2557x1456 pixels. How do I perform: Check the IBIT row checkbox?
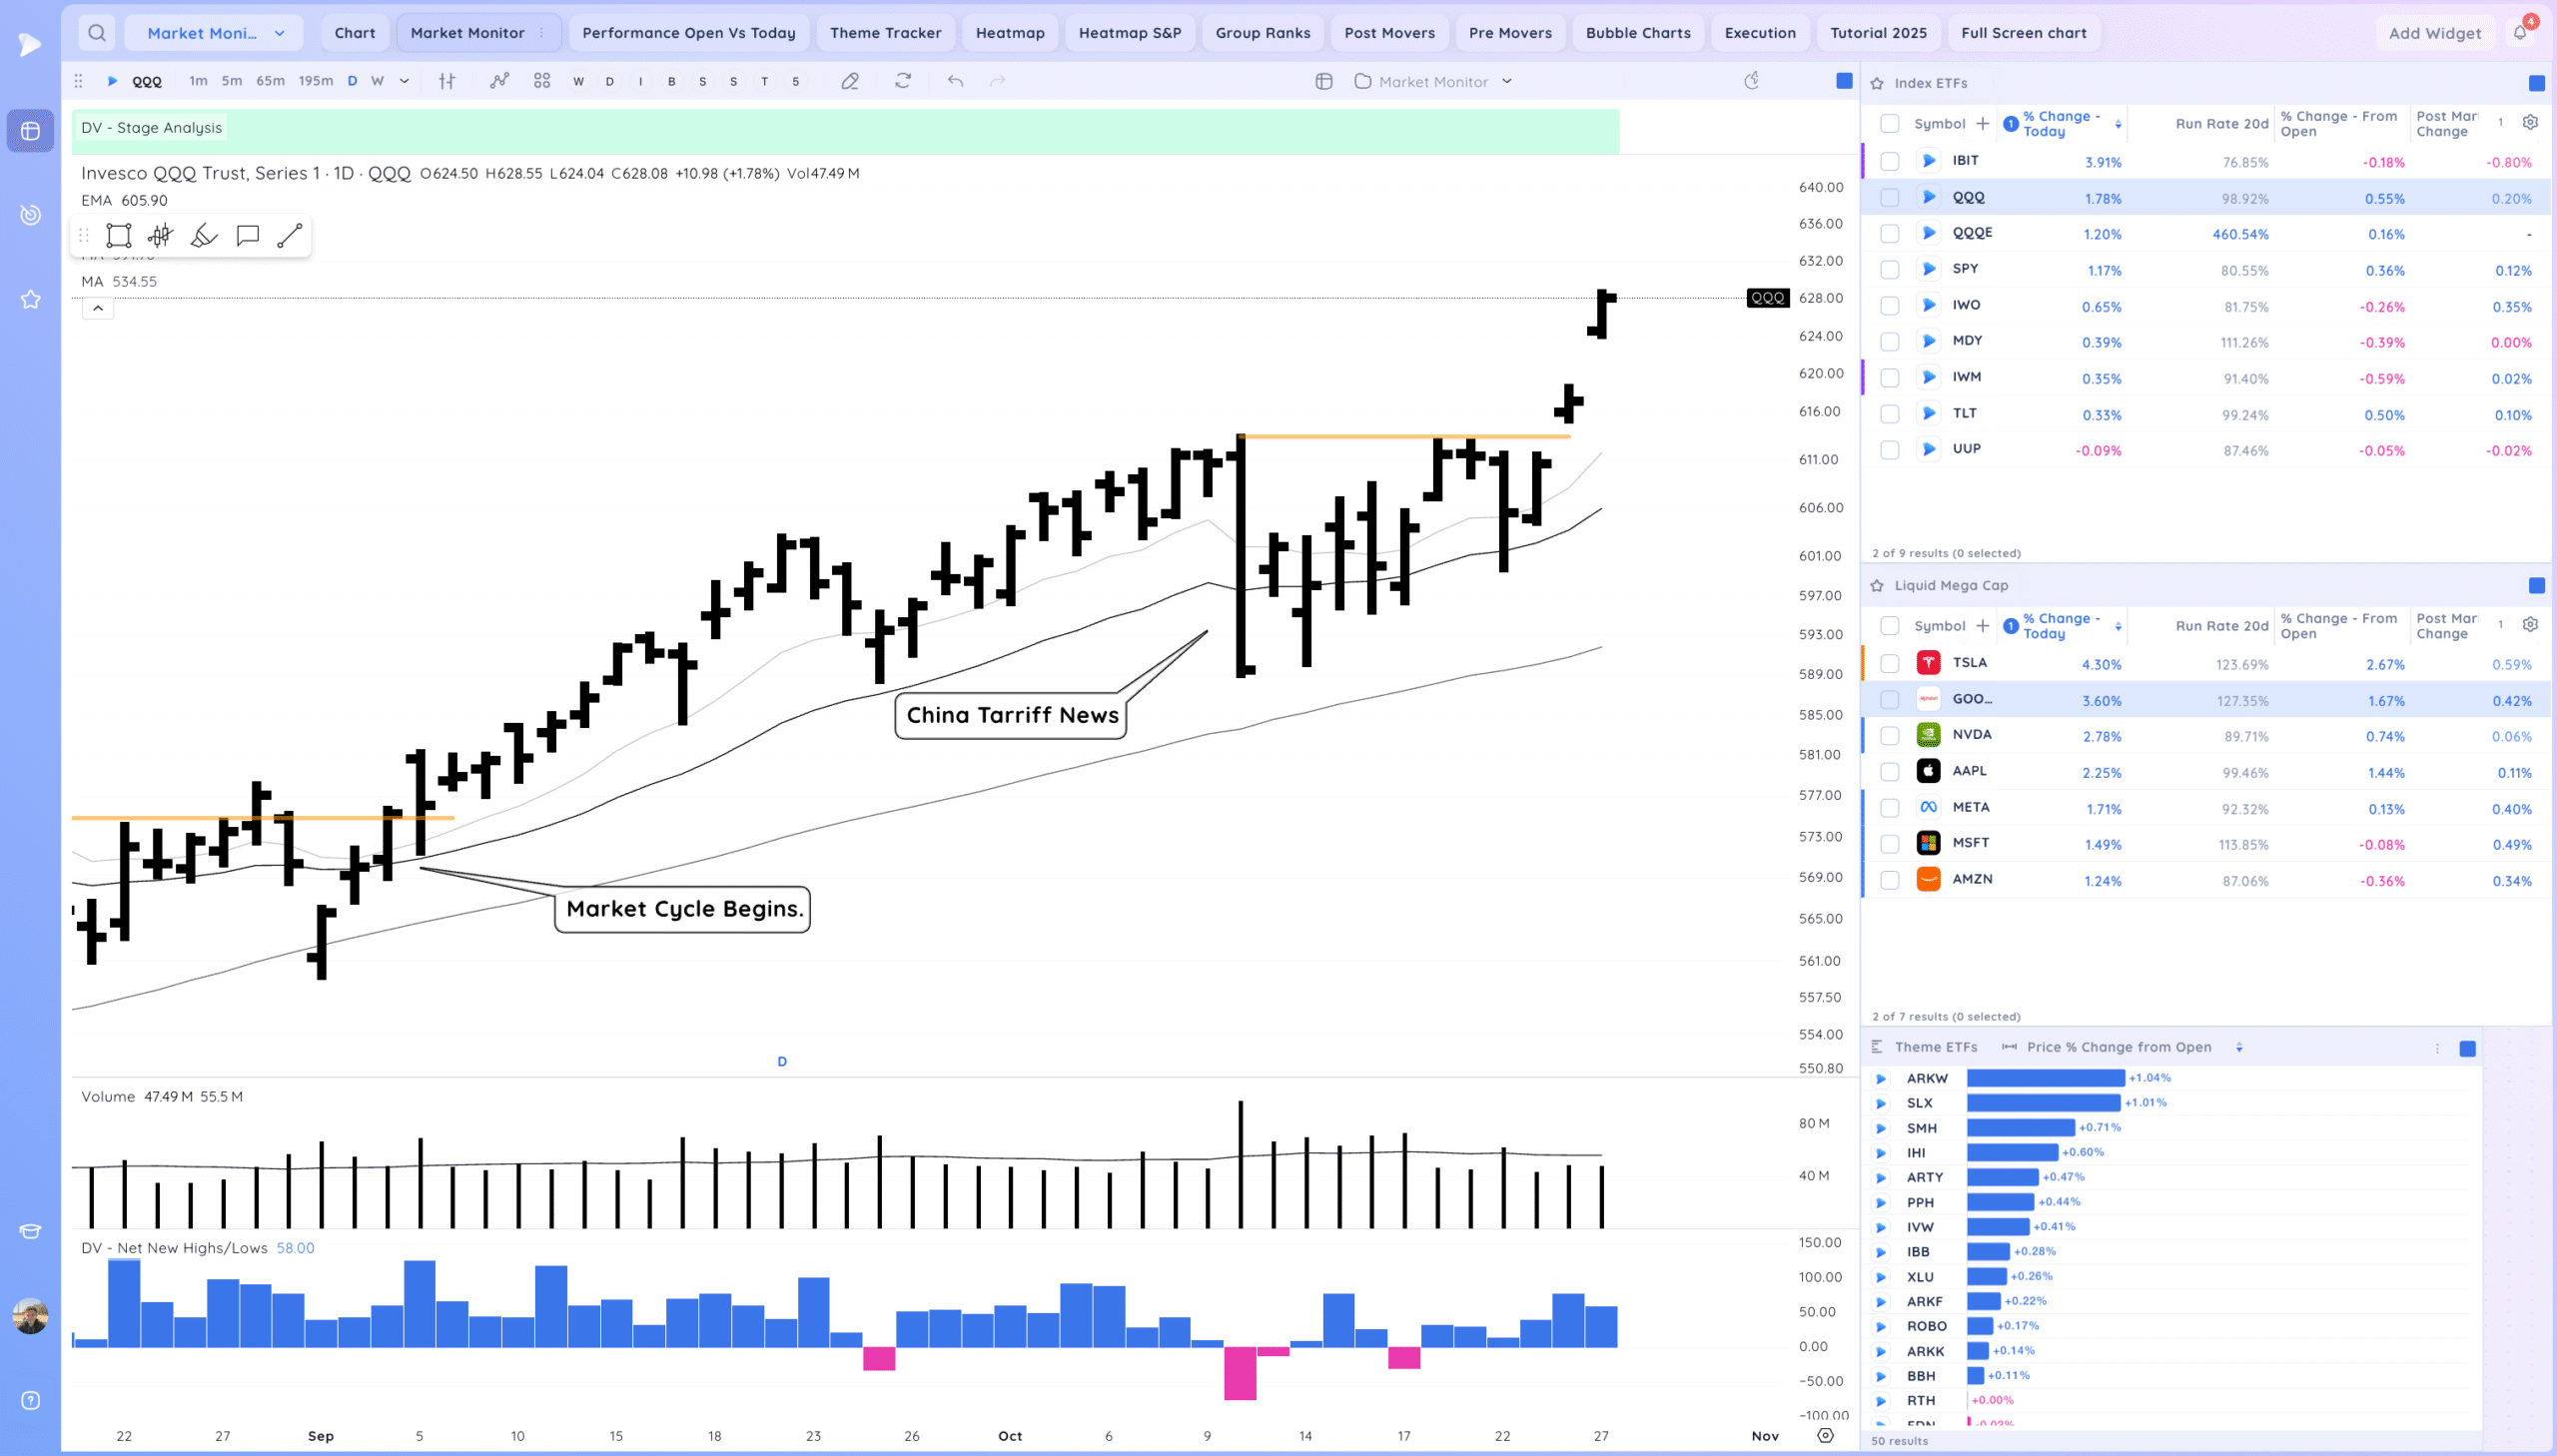[x=1889, y=161]
